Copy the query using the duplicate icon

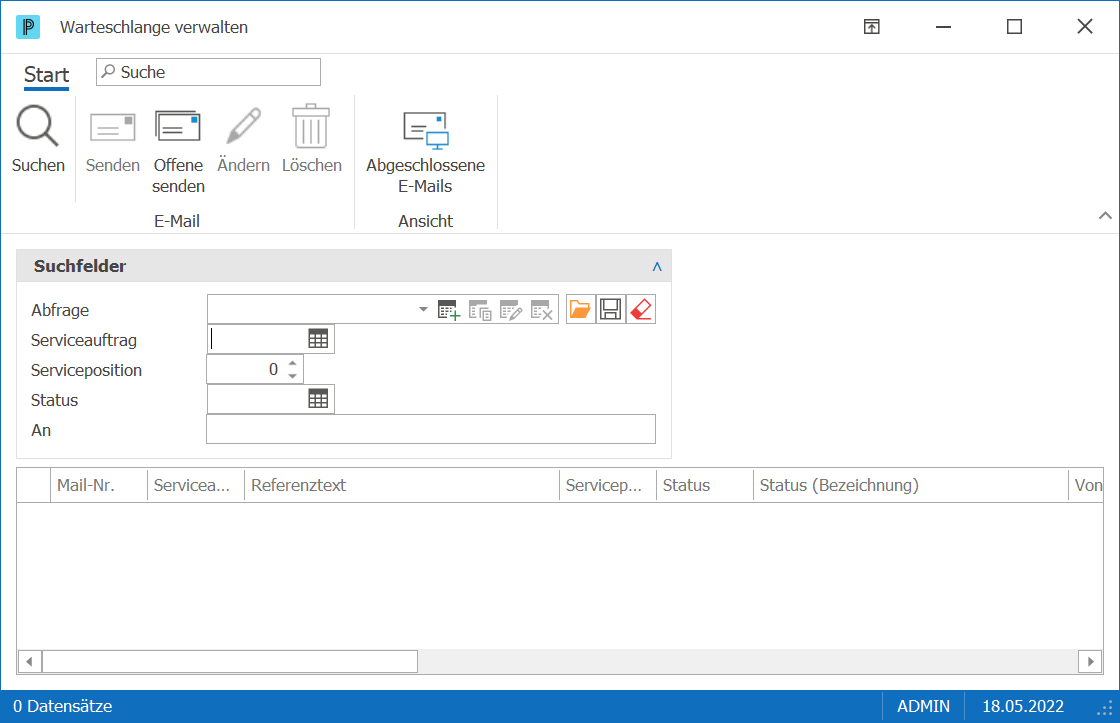pos(480,310)
